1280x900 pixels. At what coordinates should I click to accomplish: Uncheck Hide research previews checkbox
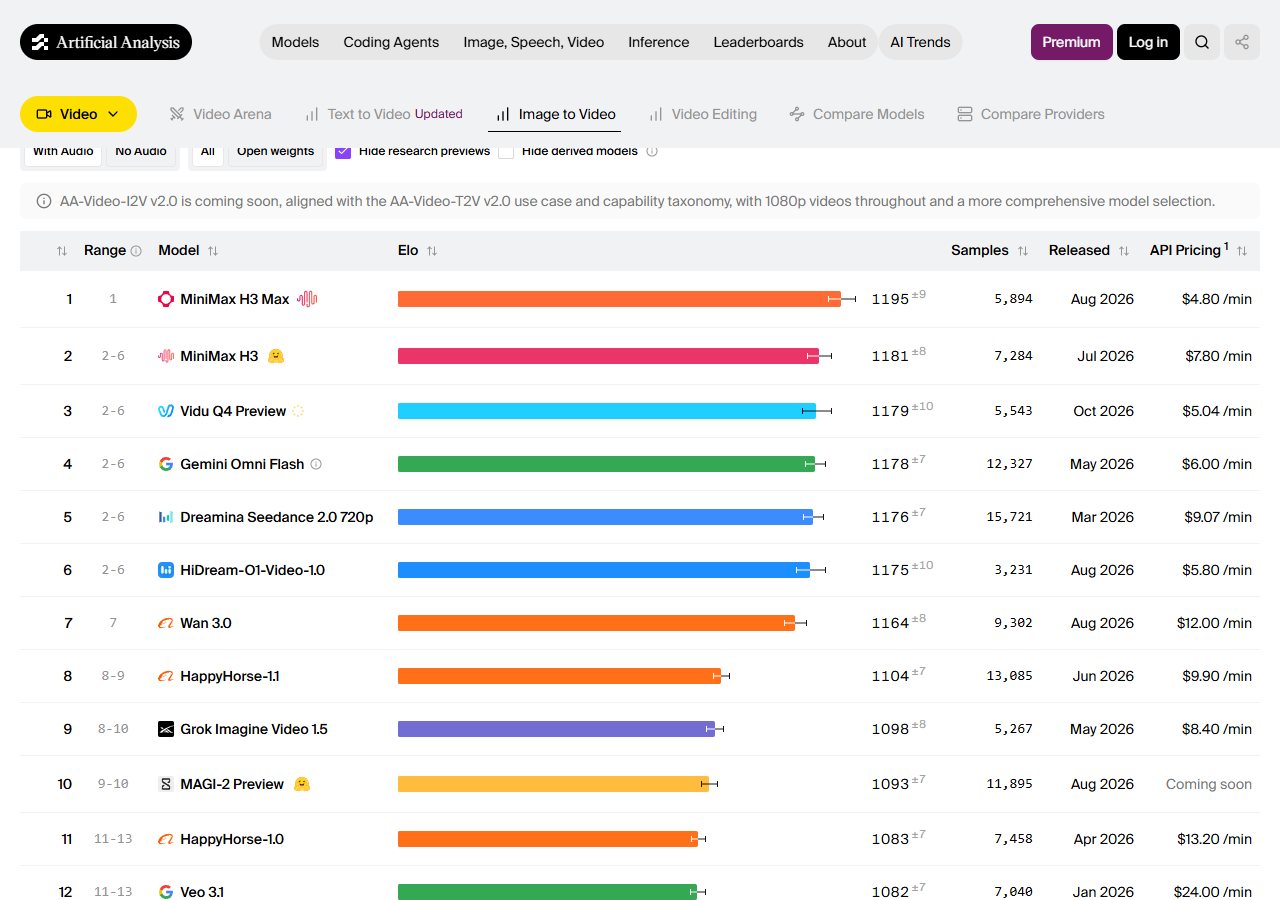343,151
